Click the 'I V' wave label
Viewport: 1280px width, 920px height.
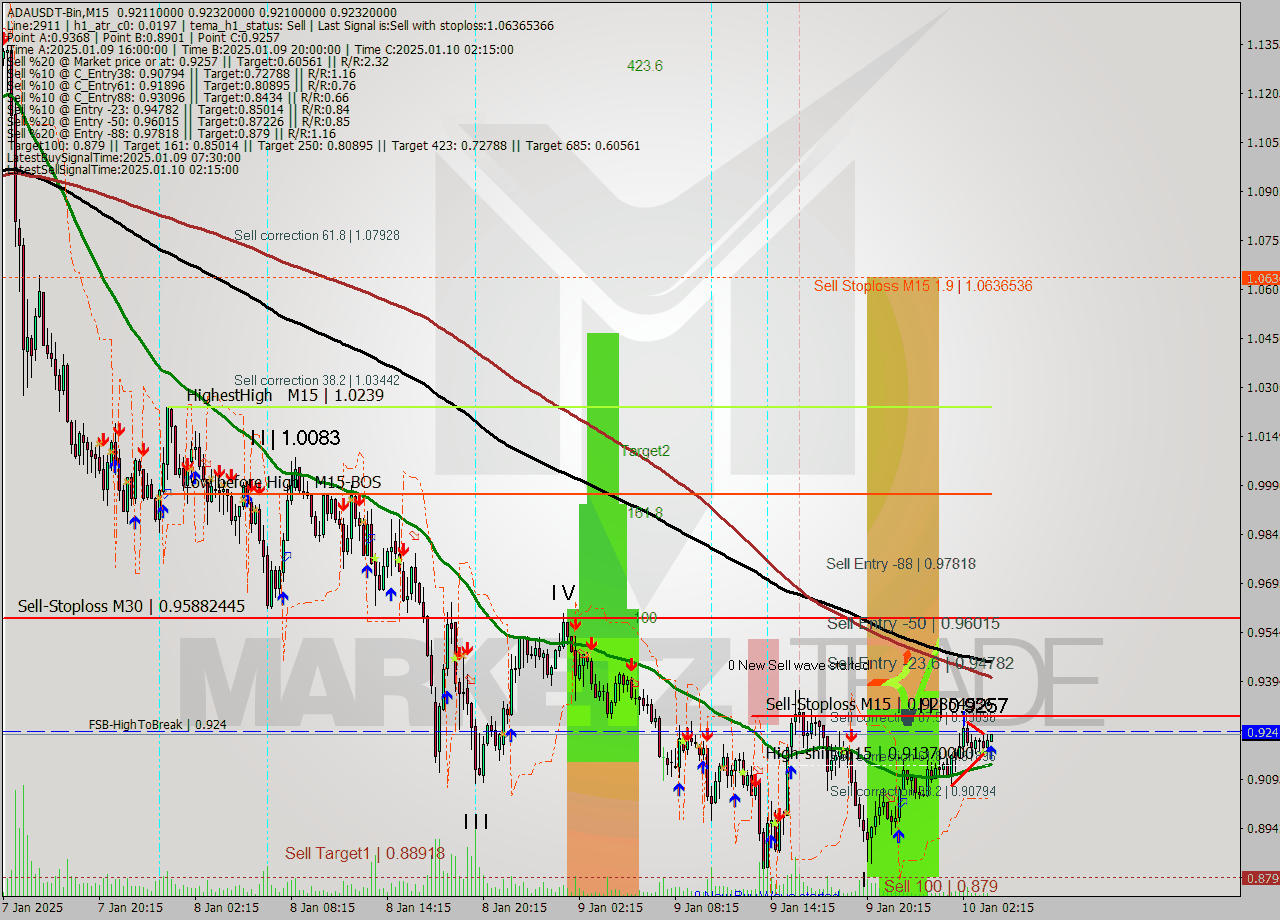click(x=564, y=593)
